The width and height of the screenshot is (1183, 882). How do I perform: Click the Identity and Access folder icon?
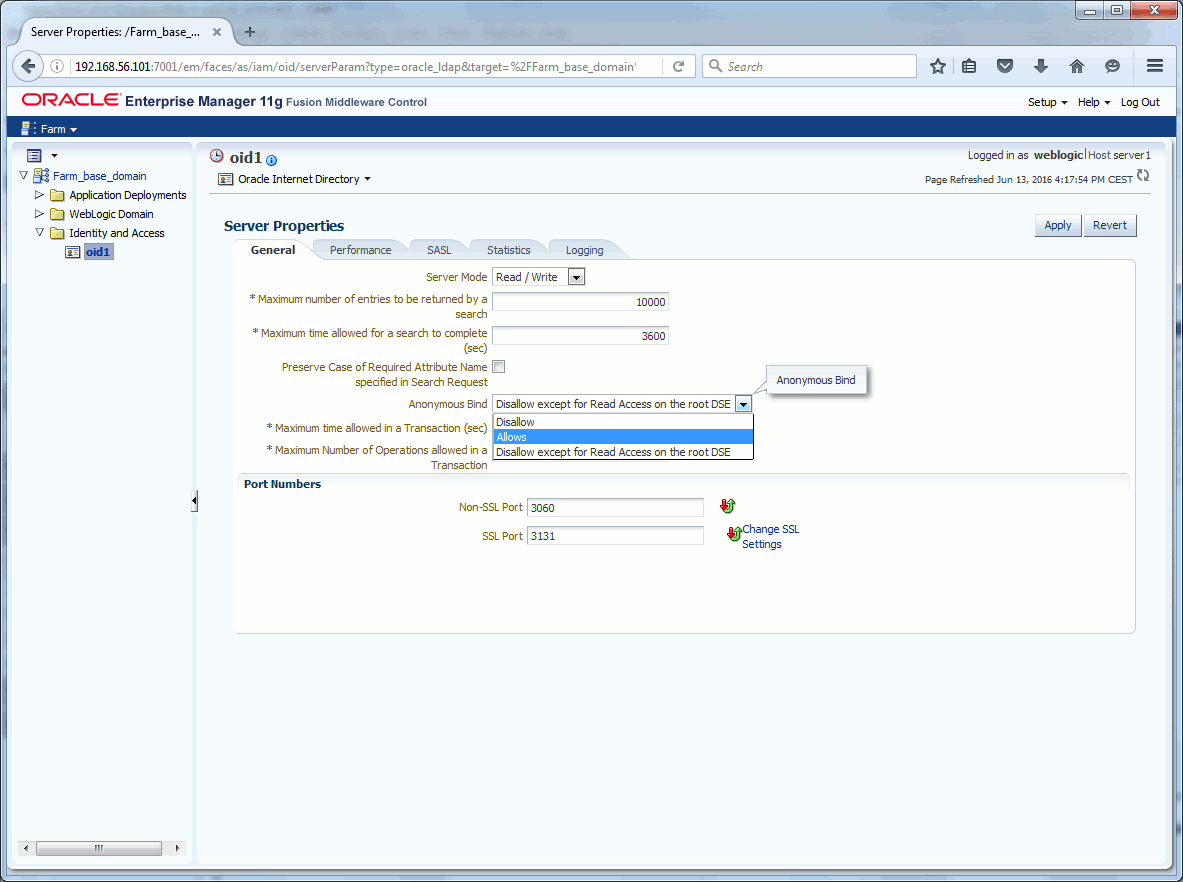tap(57, 233)
